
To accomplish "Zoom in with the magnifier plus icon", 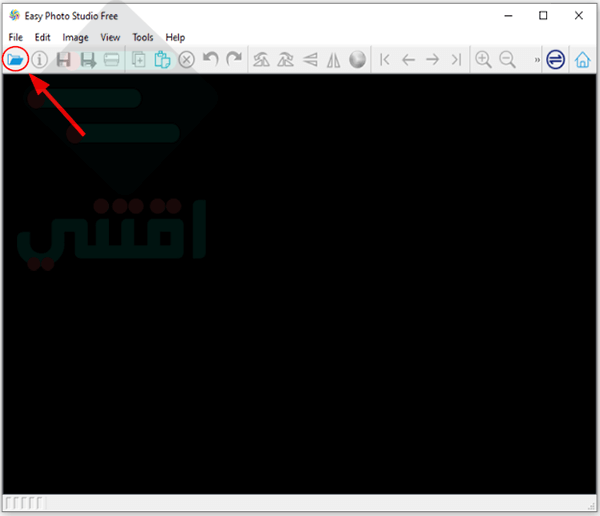I will coord(483,60).
